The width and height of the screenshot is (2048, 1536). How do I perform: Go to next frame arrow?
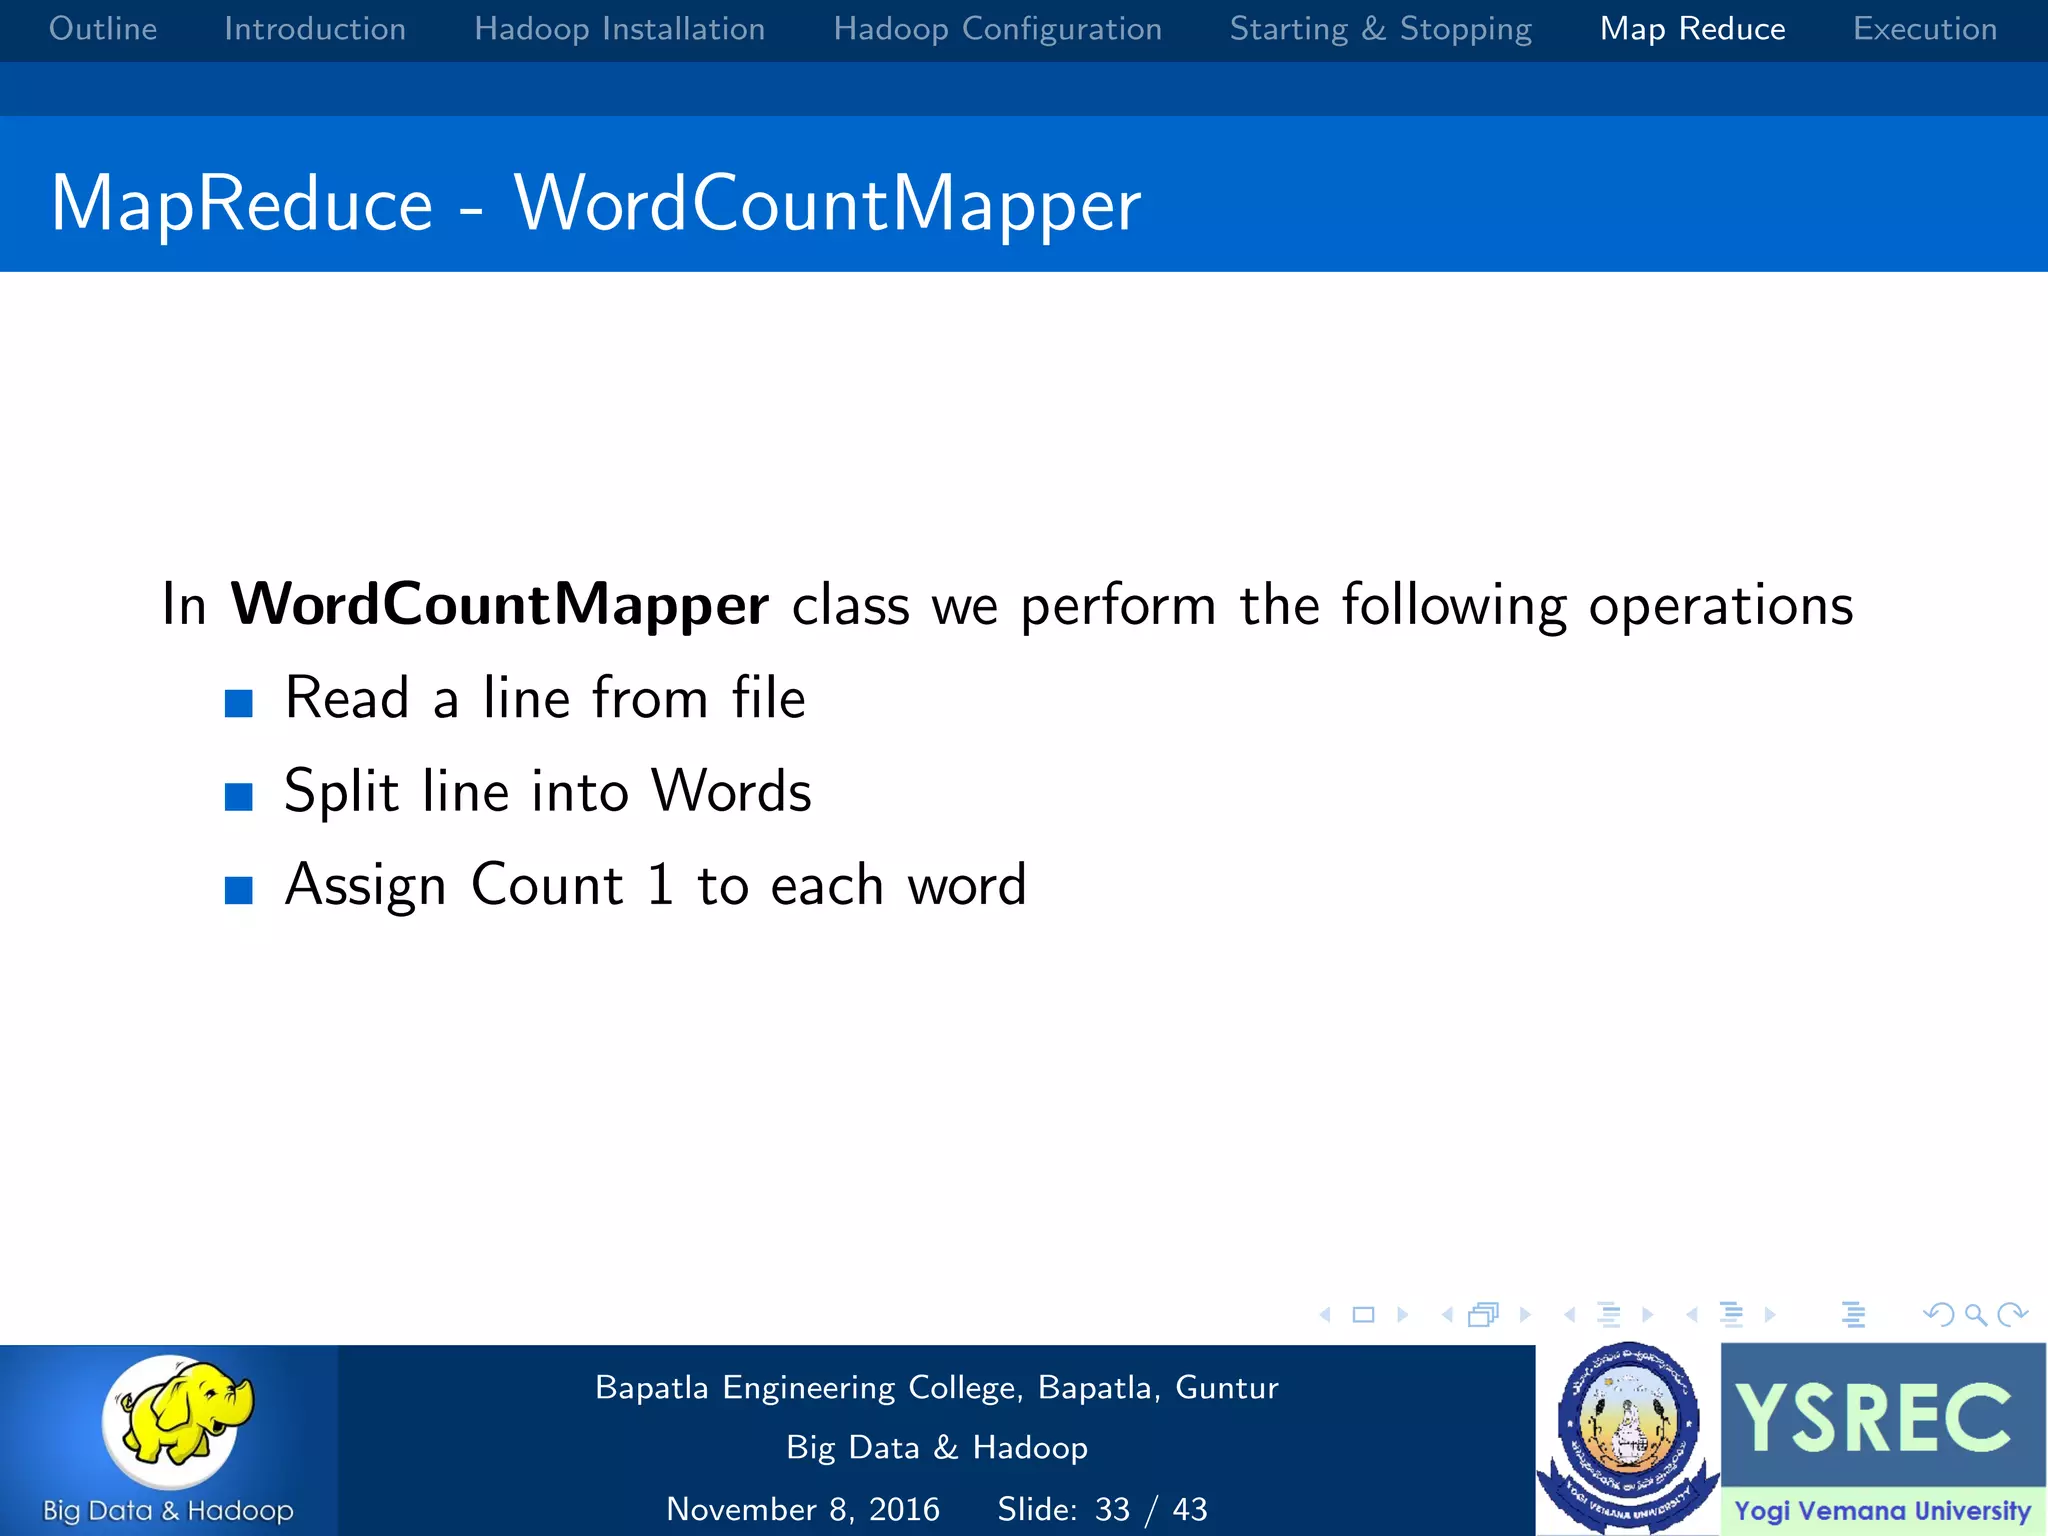click(1525, 1315)
